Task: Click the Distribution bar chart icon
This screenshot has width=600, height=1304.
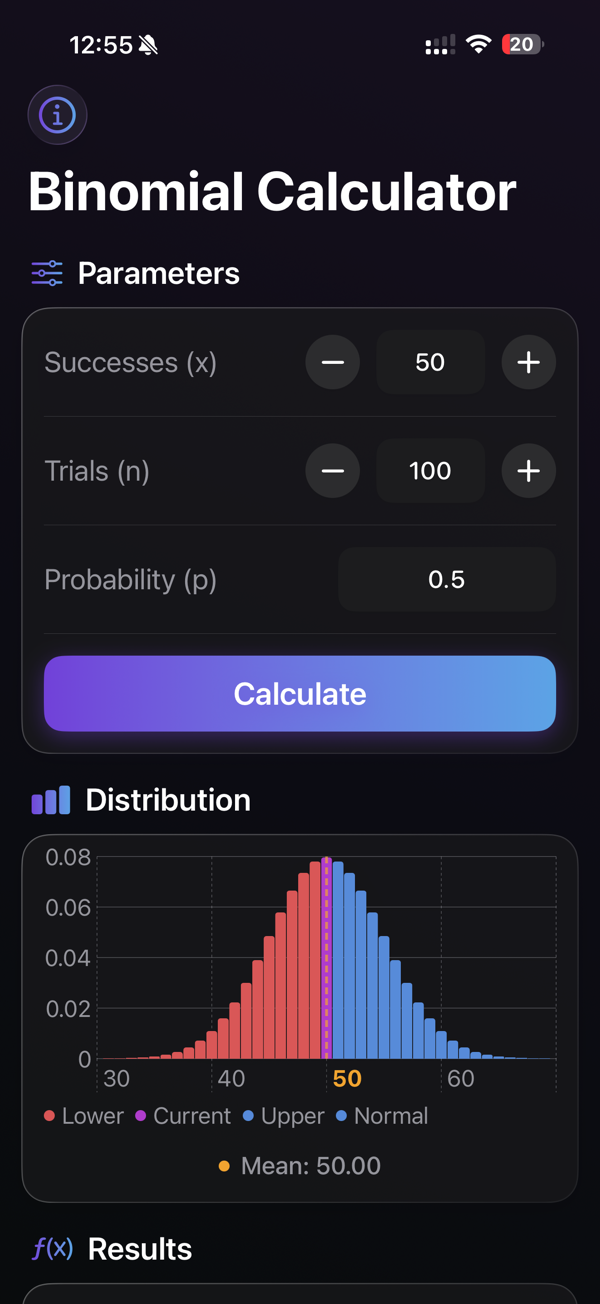Action: [50, 799]
